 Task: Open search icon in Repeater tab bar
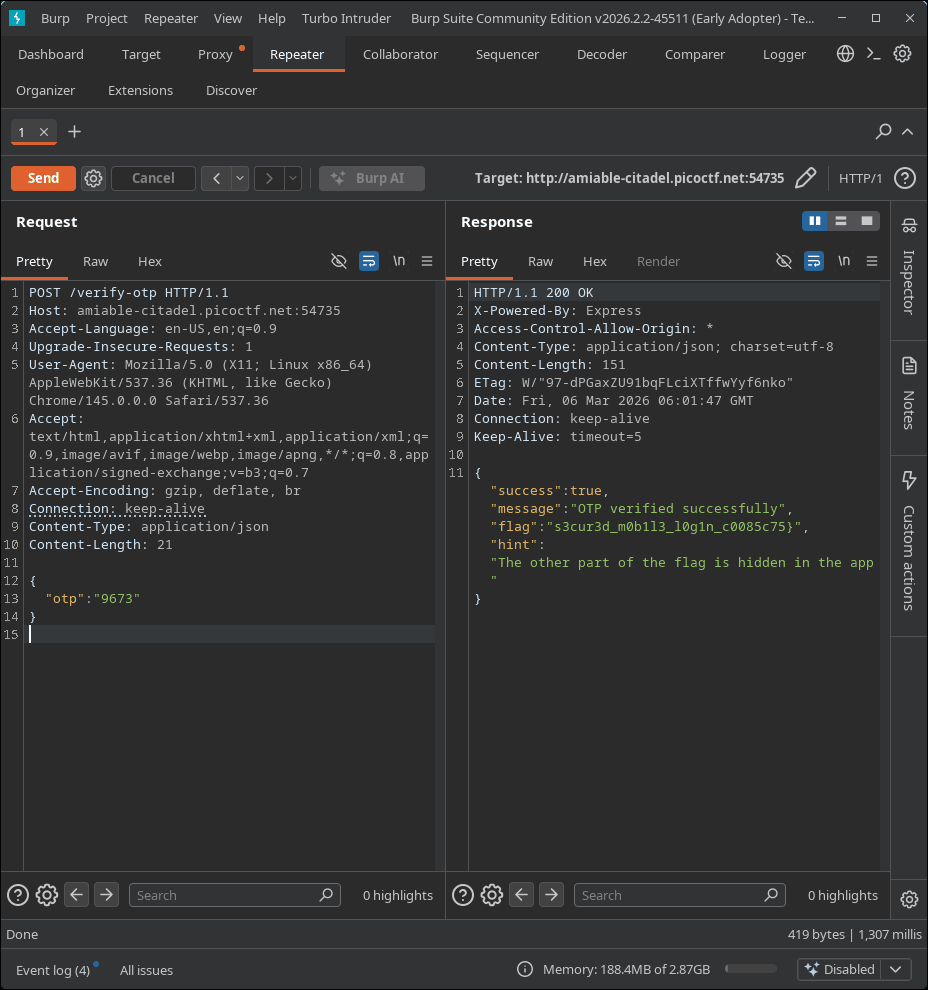coord(883,132)
